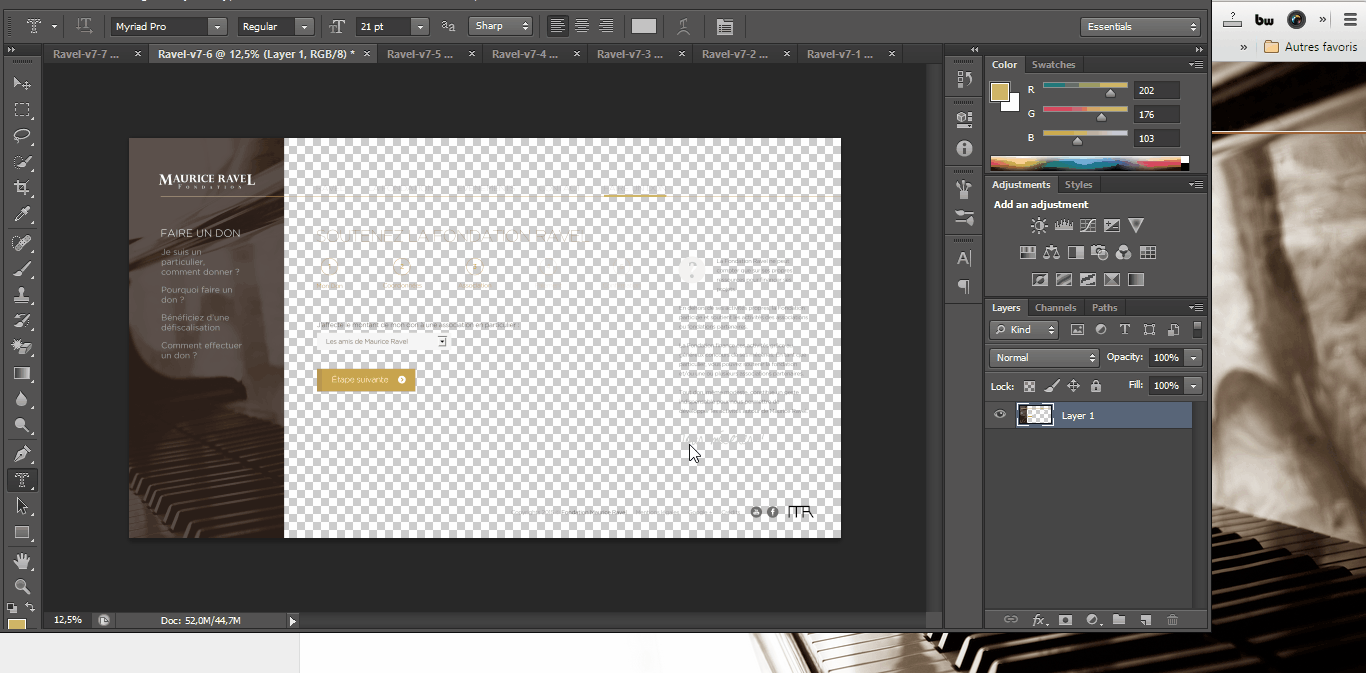Switch to Swatches tab
The image size is (1366, 673).
point(1053,65)
